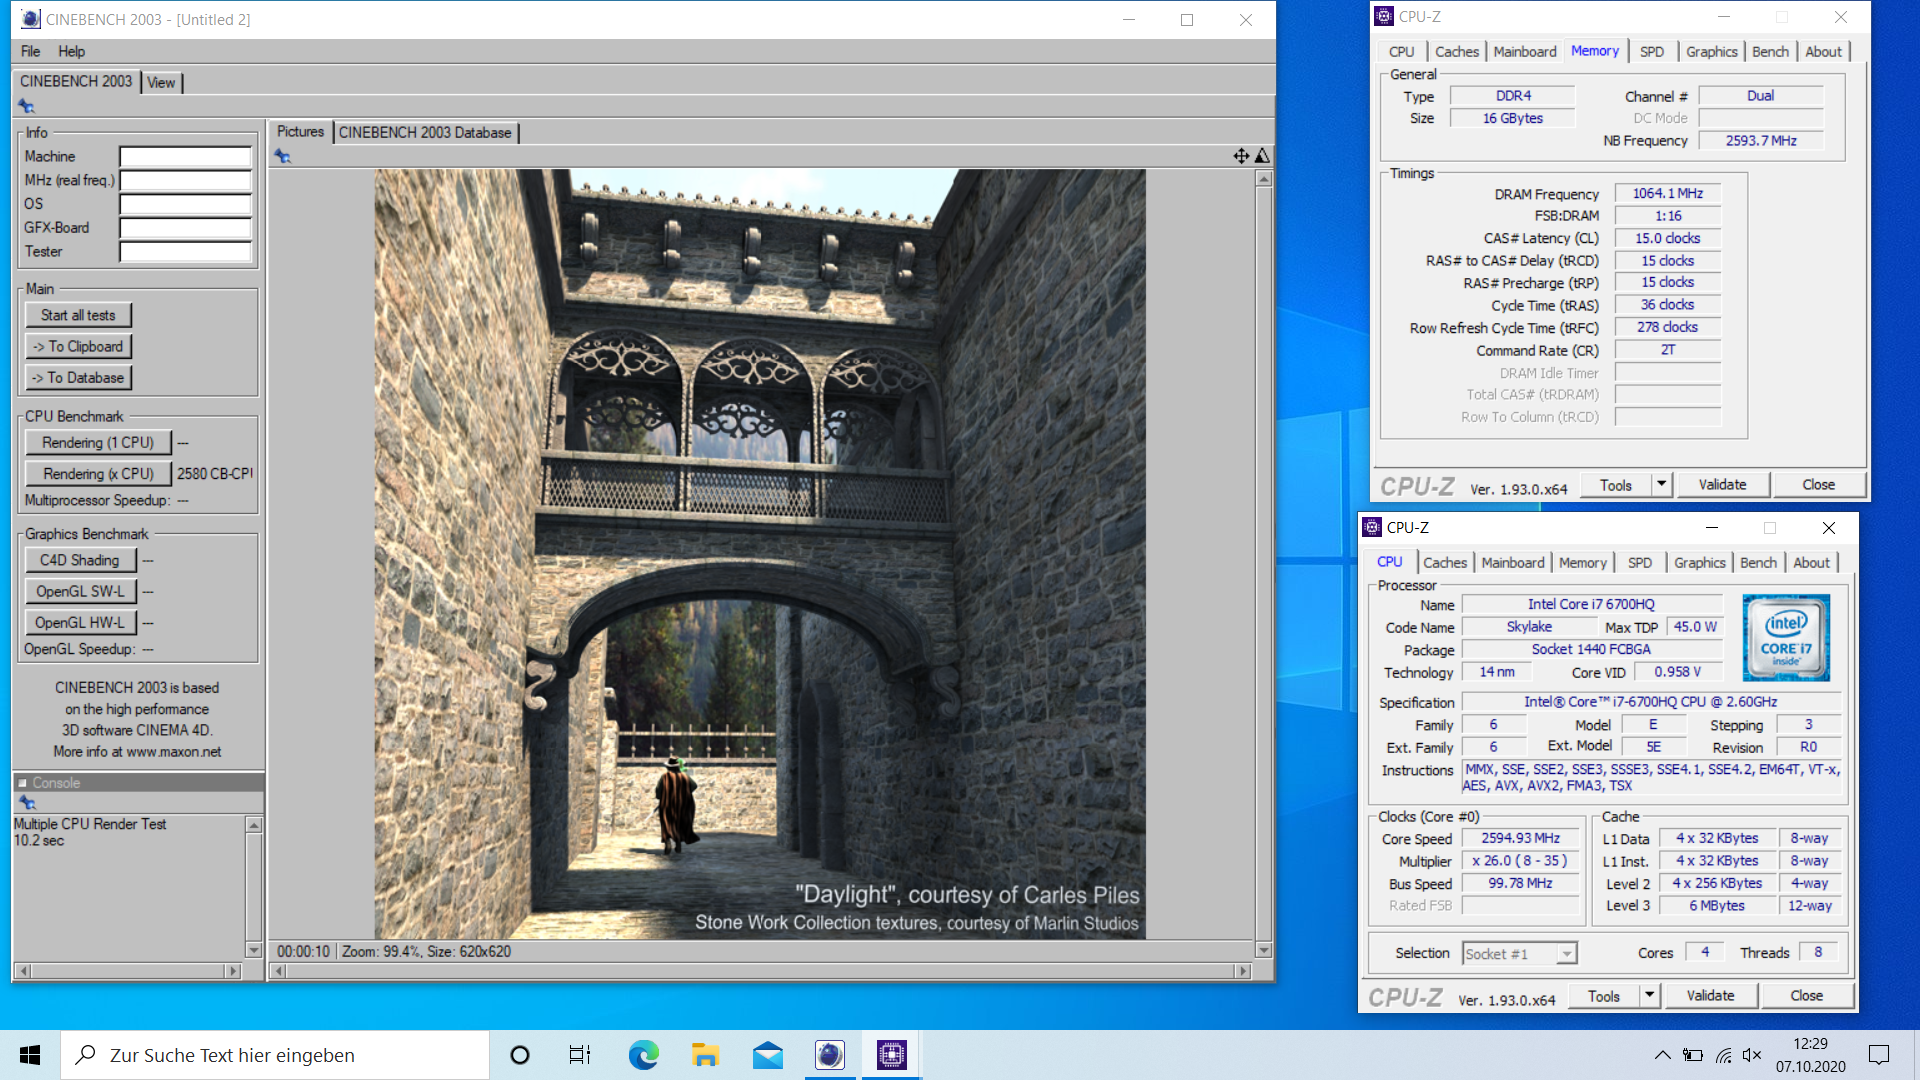Click Validate in lower CPU-Z window
The width and height of the screenshot is (1920, 1080).
click(x=1710, y=995)
